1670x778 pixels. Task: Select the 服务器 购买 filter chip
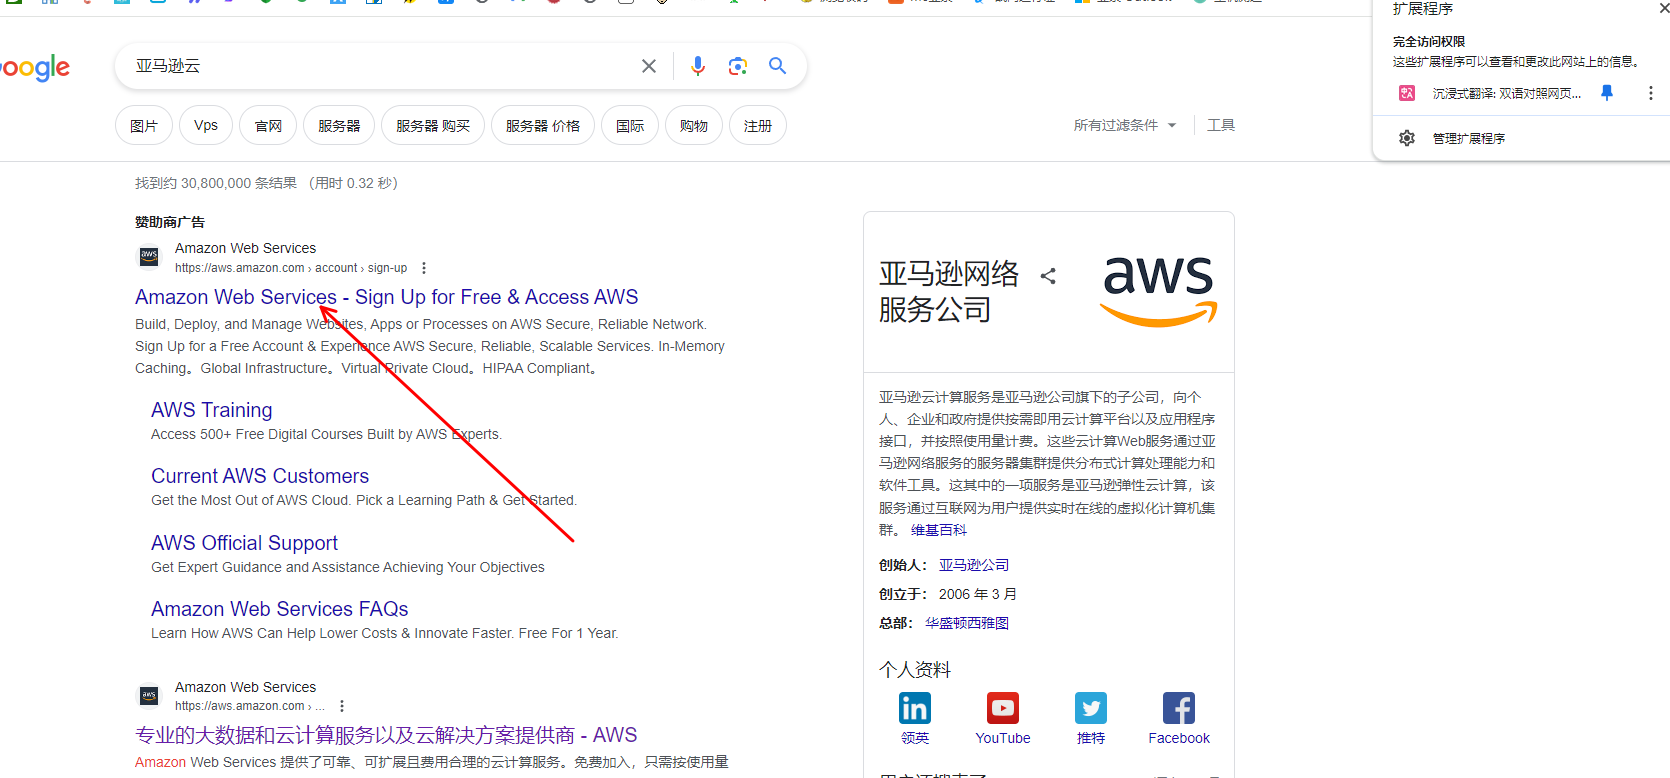(x=433, y=125)
